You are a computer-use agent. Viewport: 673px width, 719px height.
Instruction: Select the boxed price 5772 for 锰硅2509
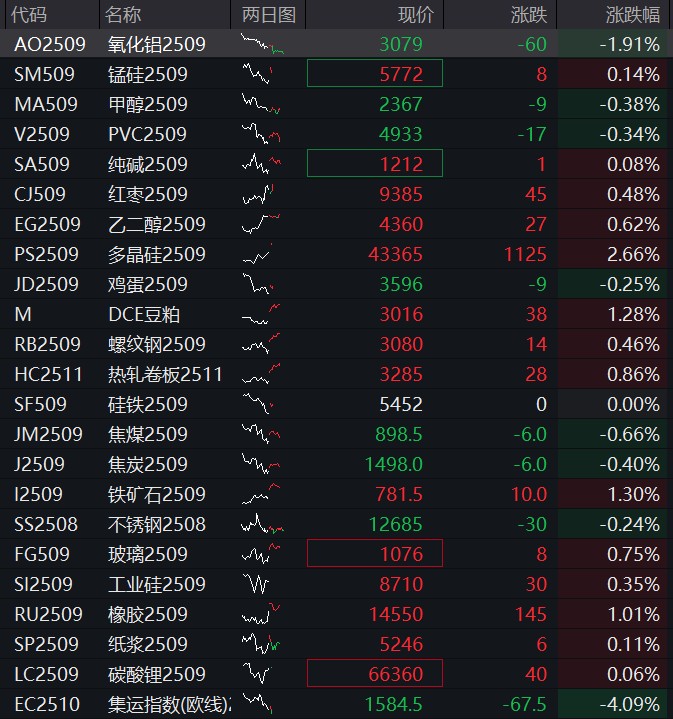click(x=375, y=74)
